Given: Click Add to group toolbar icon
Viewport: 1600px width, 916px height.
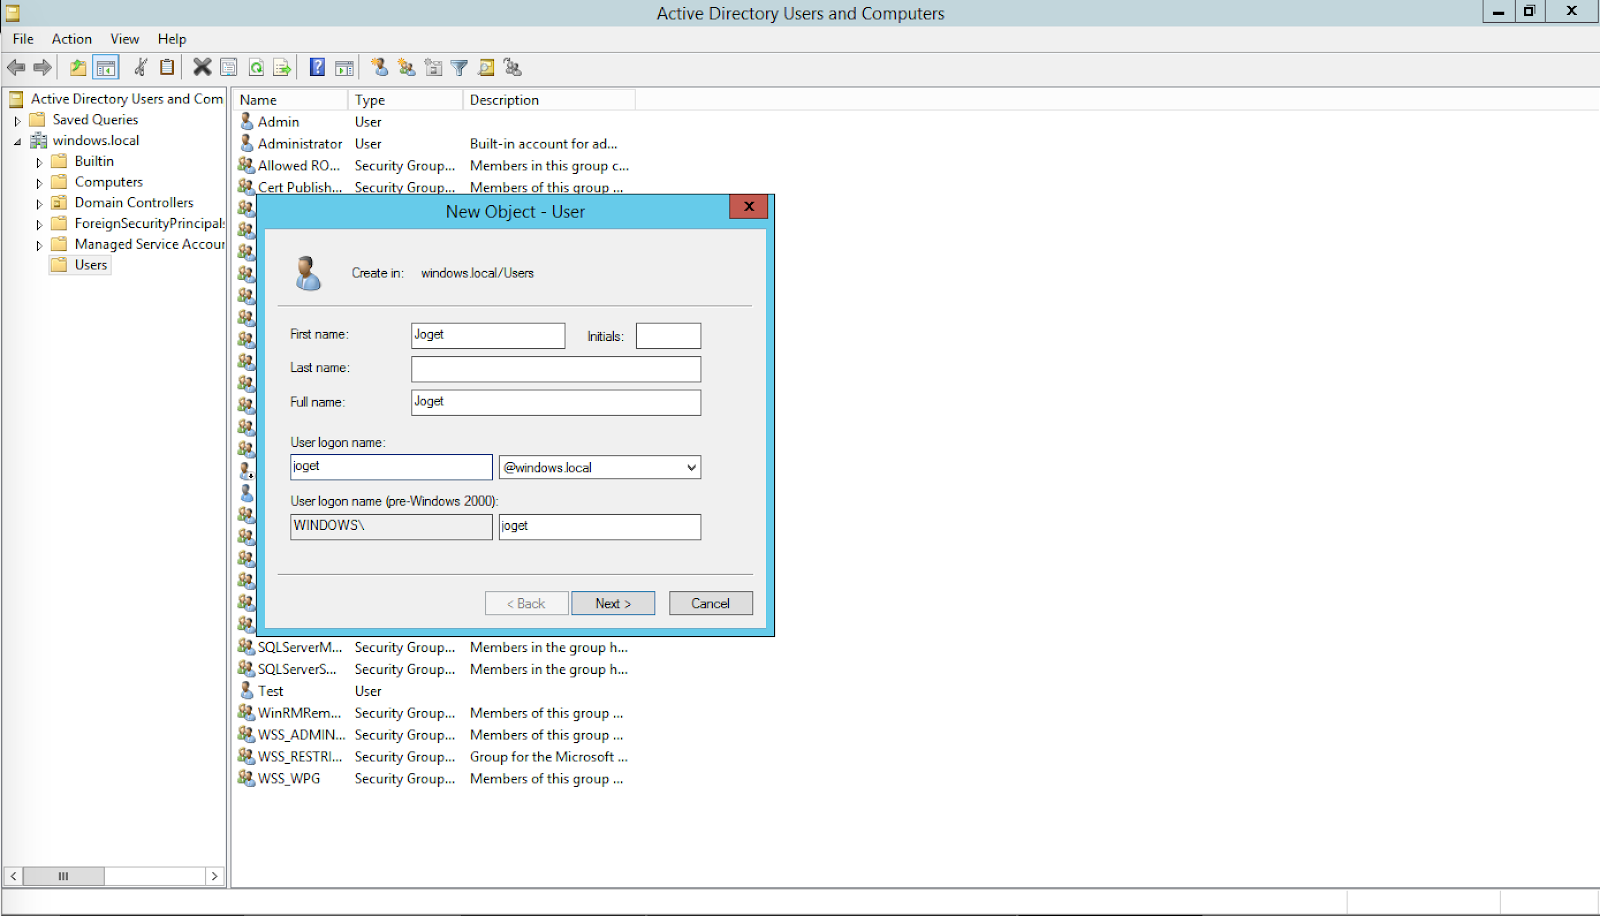Looking at the screenshot, I should coord(513,67).
